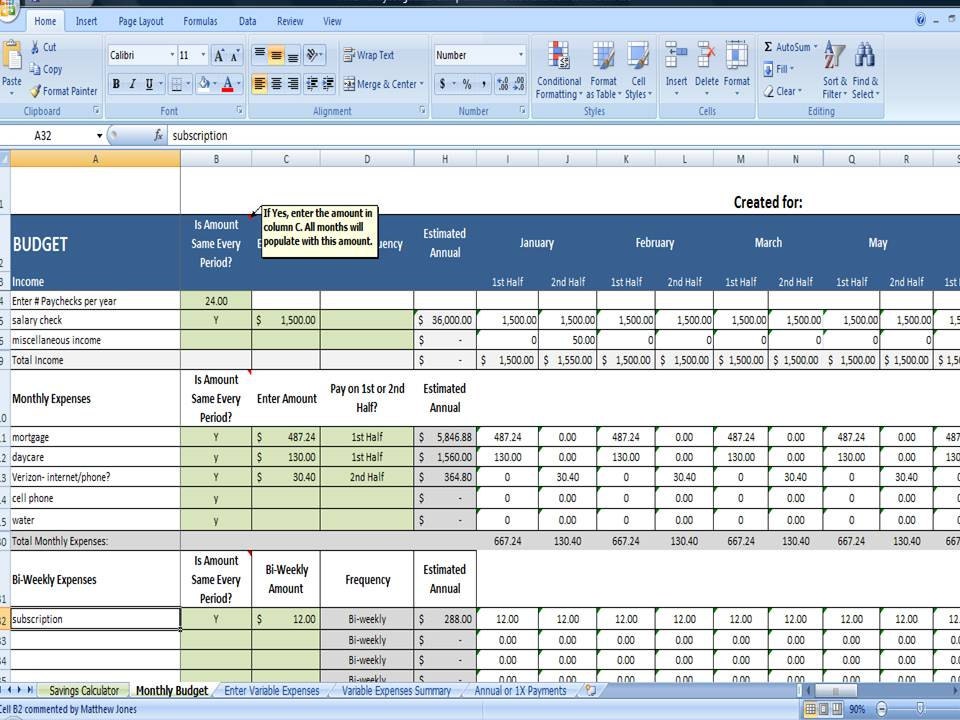Apply the red Font Color
This screenshot has height=720, width=960.
(x=227, y=84)
